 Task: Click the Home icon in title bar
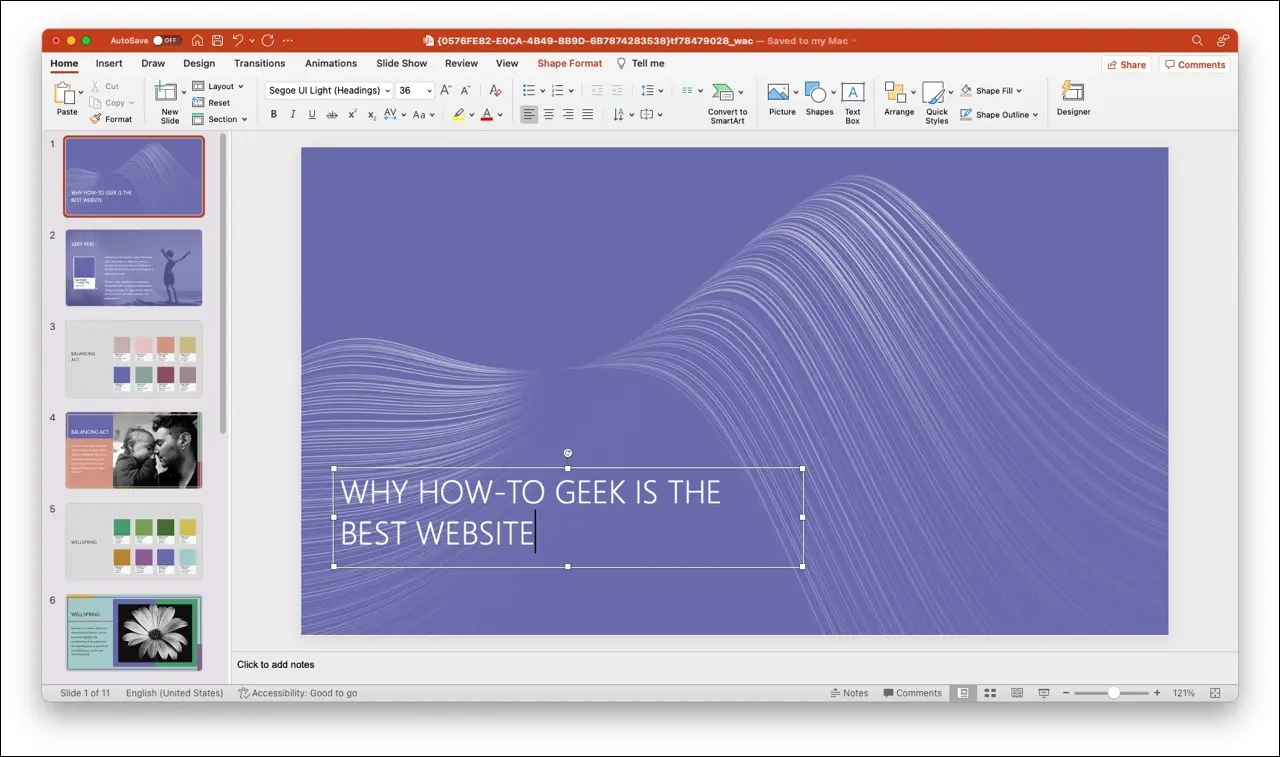(x=198, y=41)
